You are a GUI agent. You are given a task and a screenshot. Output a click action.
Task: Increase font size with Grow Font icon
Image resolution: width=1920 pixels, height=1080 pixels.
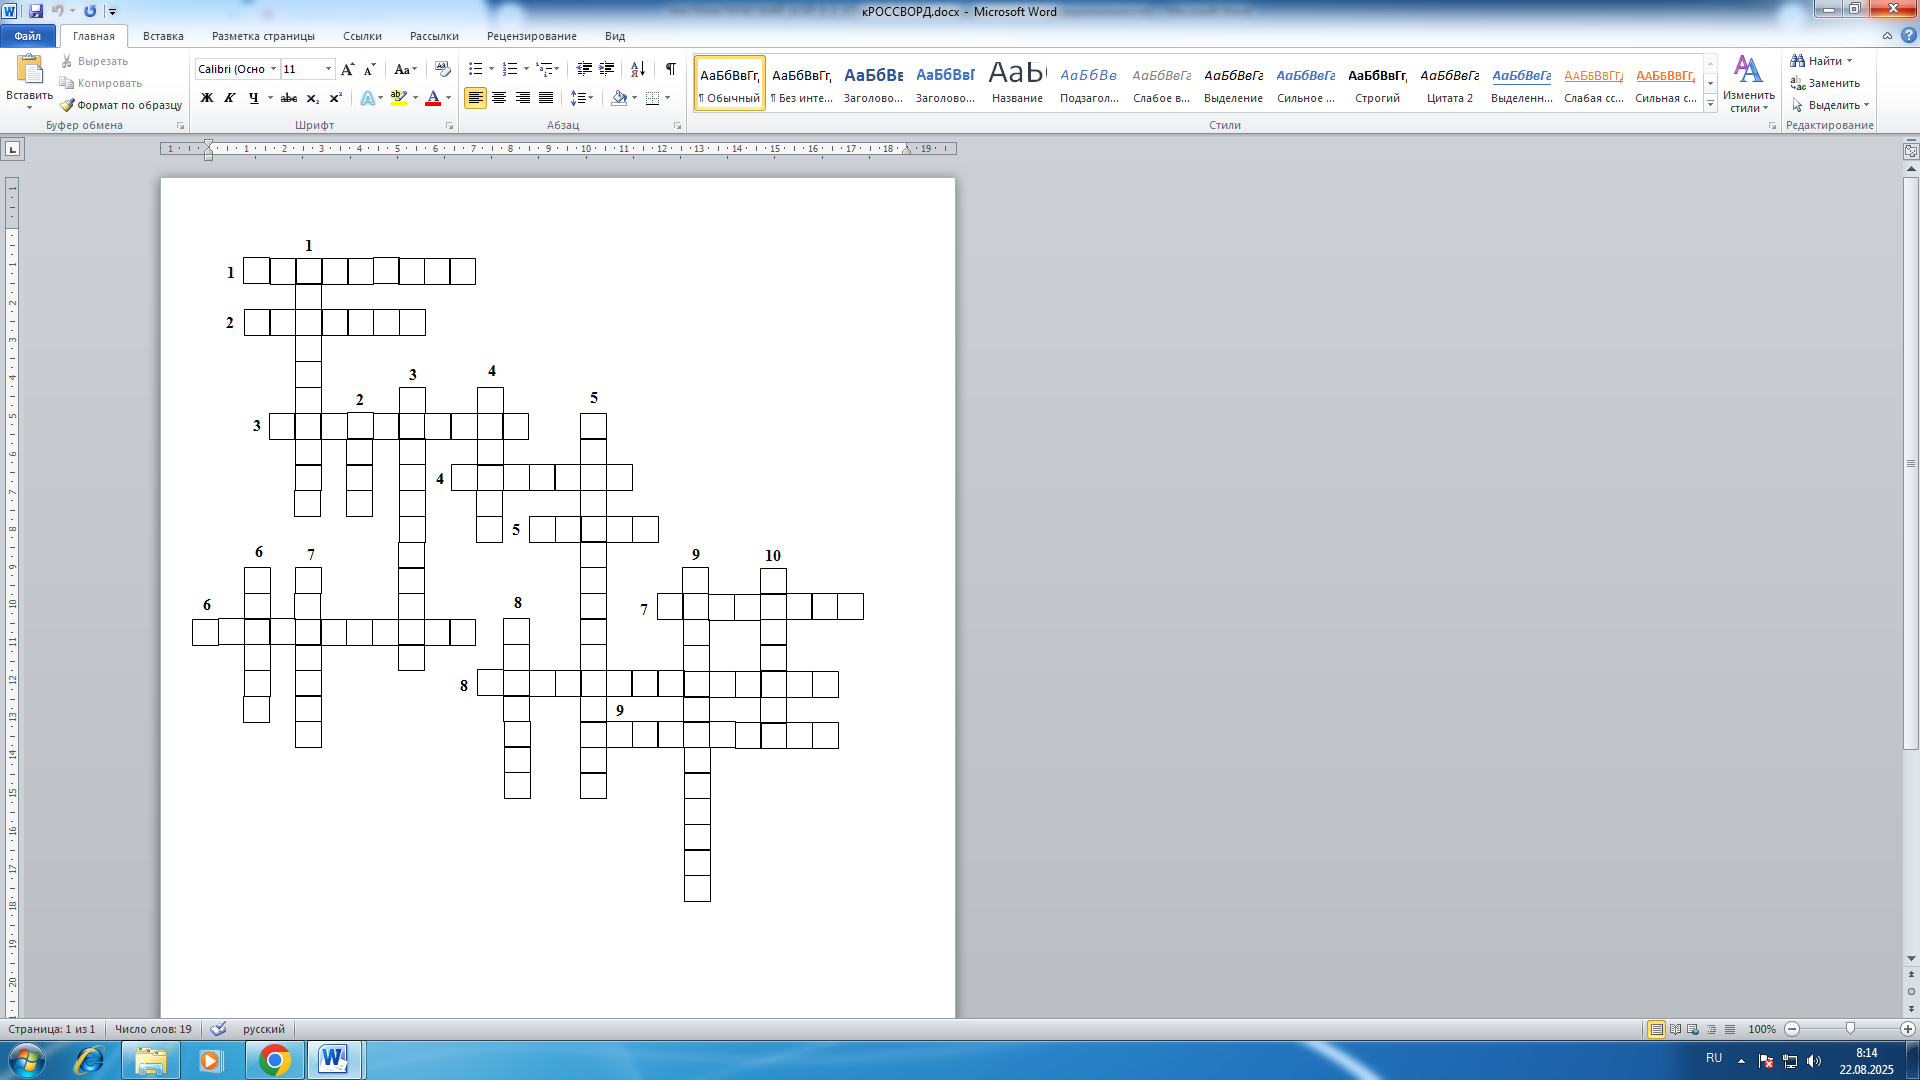tap(347, 69)
